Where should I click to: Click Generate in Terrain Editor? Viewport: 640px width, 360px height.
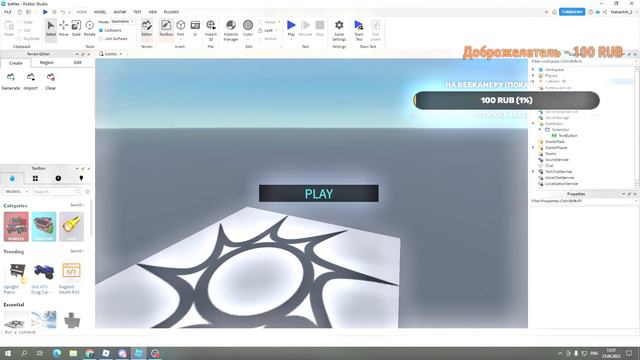point(11,81)
